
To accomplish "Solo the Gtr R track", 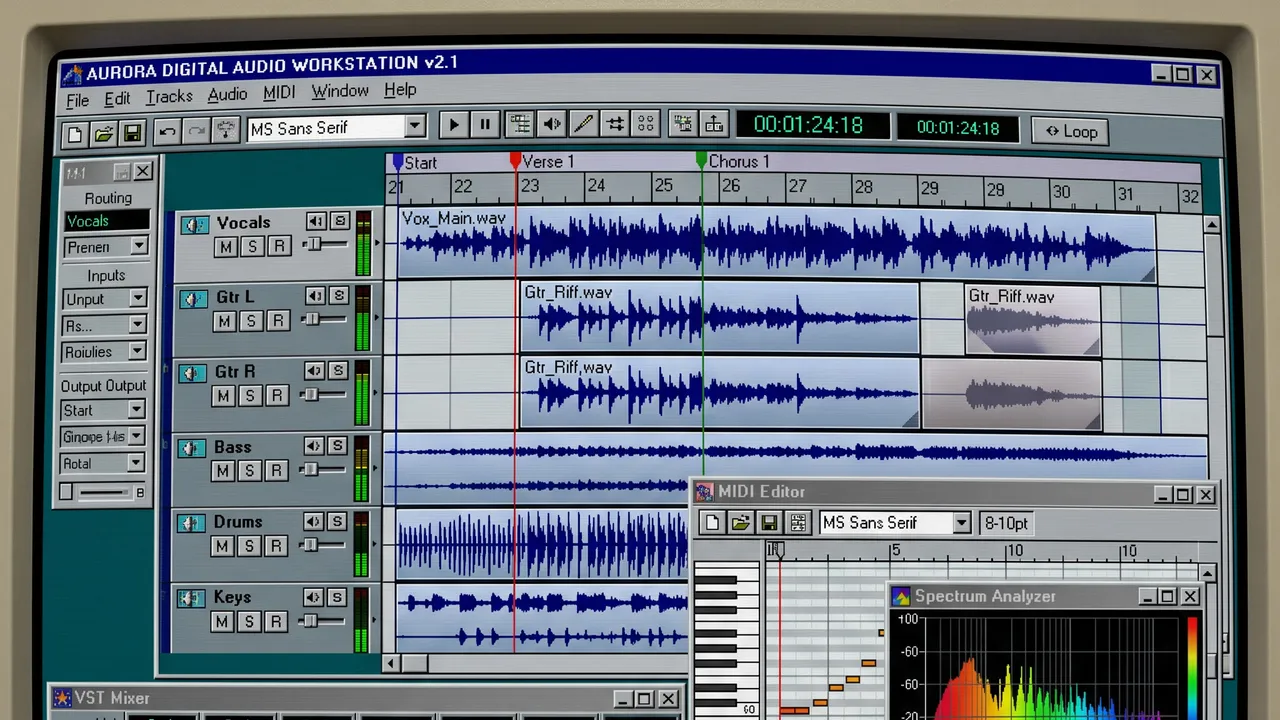I will pos(251,396).
